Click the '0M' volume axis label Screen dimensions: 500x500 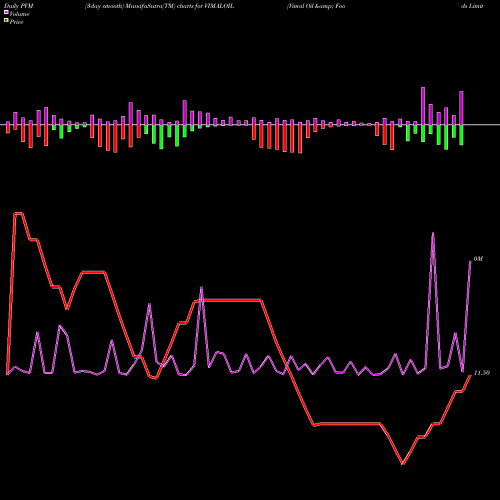[478, 259]
